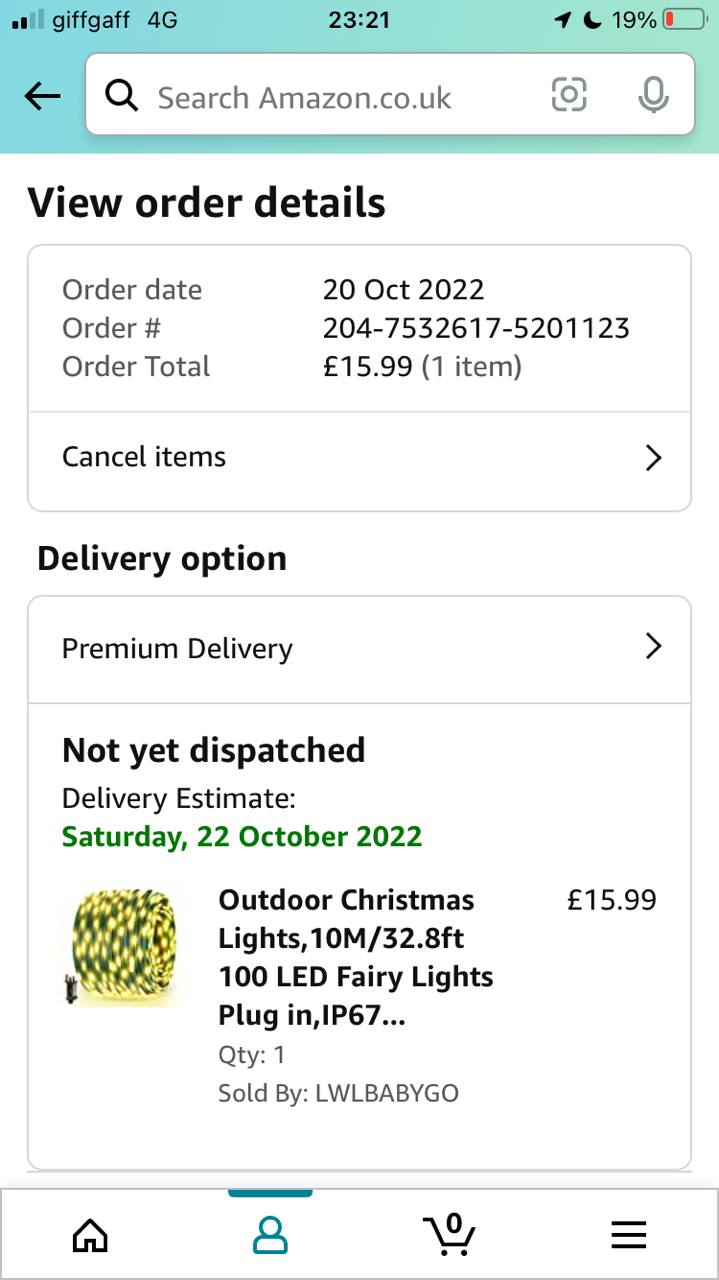This screenshot has height=1280, width=719.
Task: Tap the Sold By LWLBABYGO seller text
Action: (x=338, y=1093)
